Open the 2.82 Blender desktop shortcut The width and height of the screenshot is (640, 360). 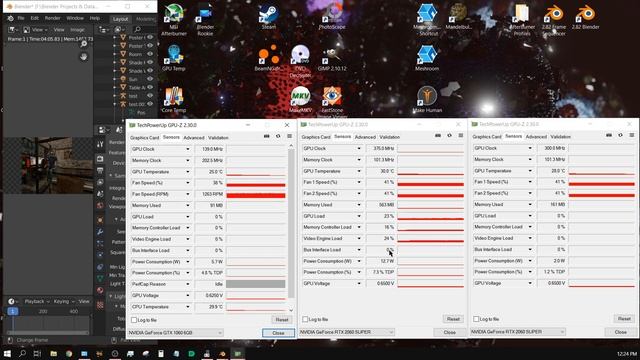tap(585, 16)
